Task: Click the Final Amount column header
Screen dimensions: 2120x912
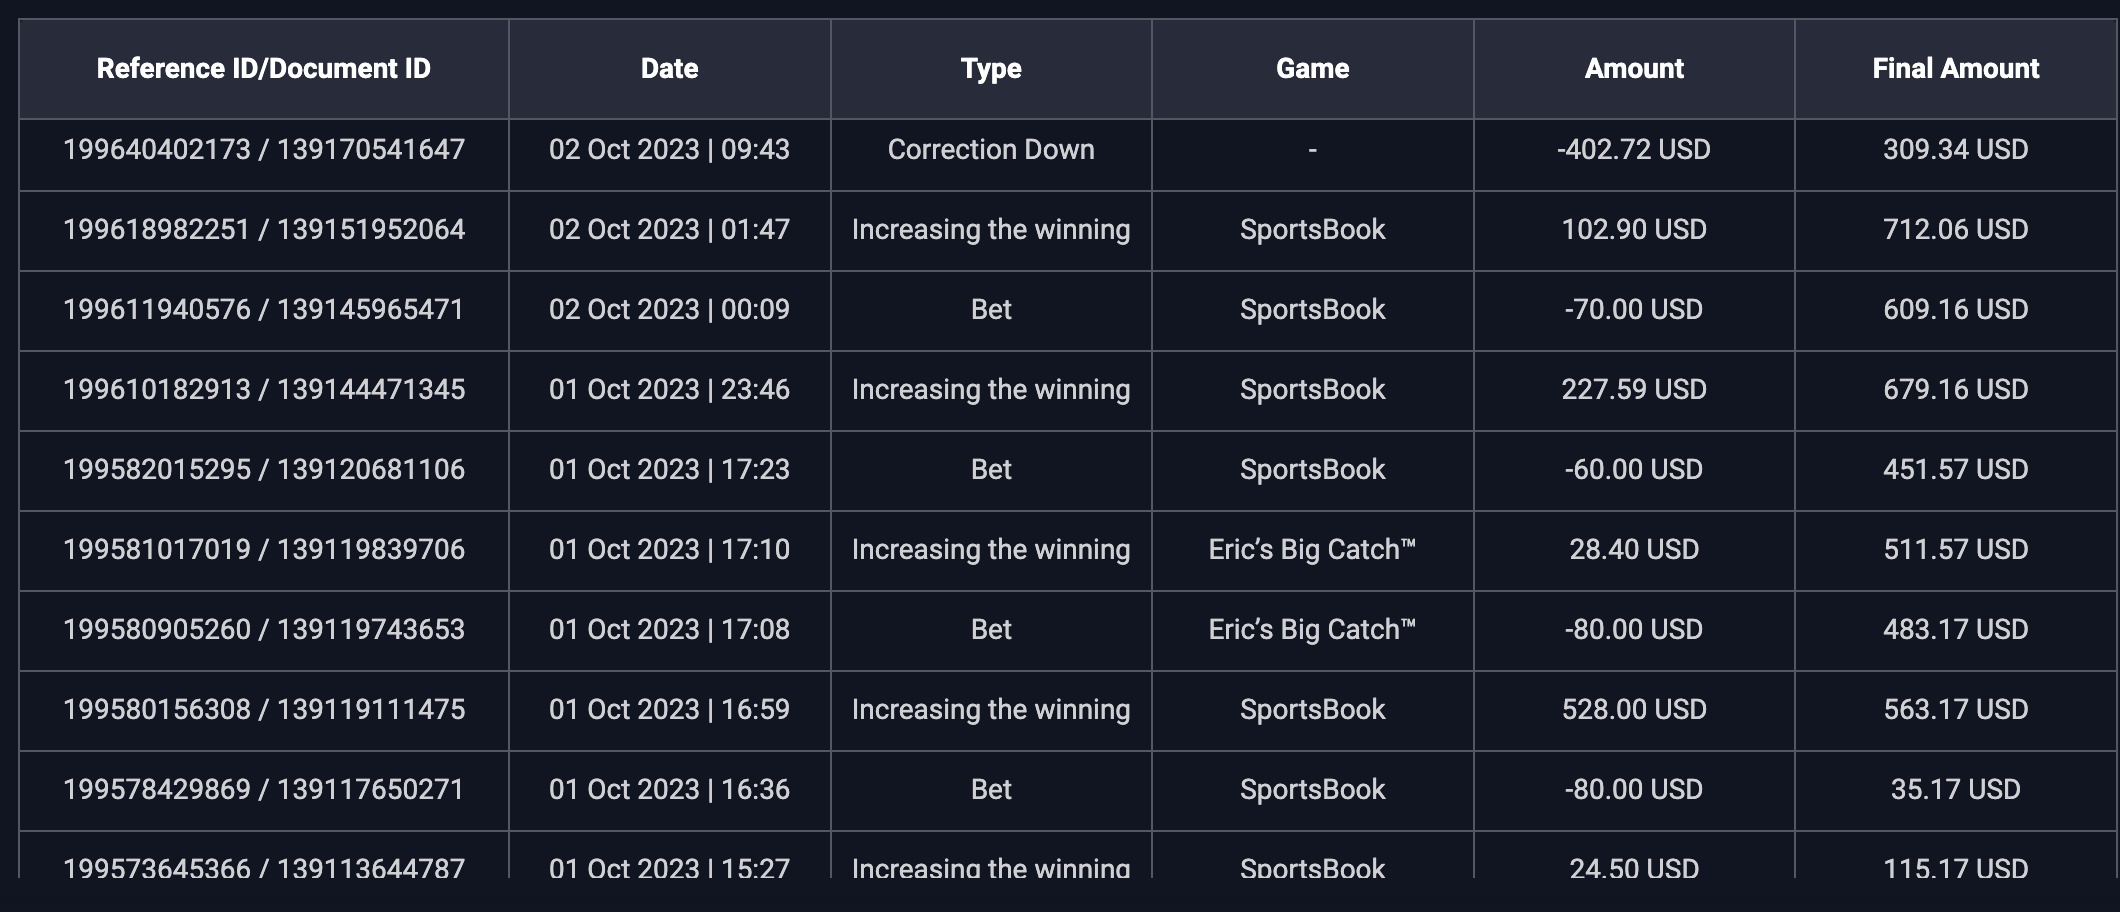Action: tap(1955, 68)
